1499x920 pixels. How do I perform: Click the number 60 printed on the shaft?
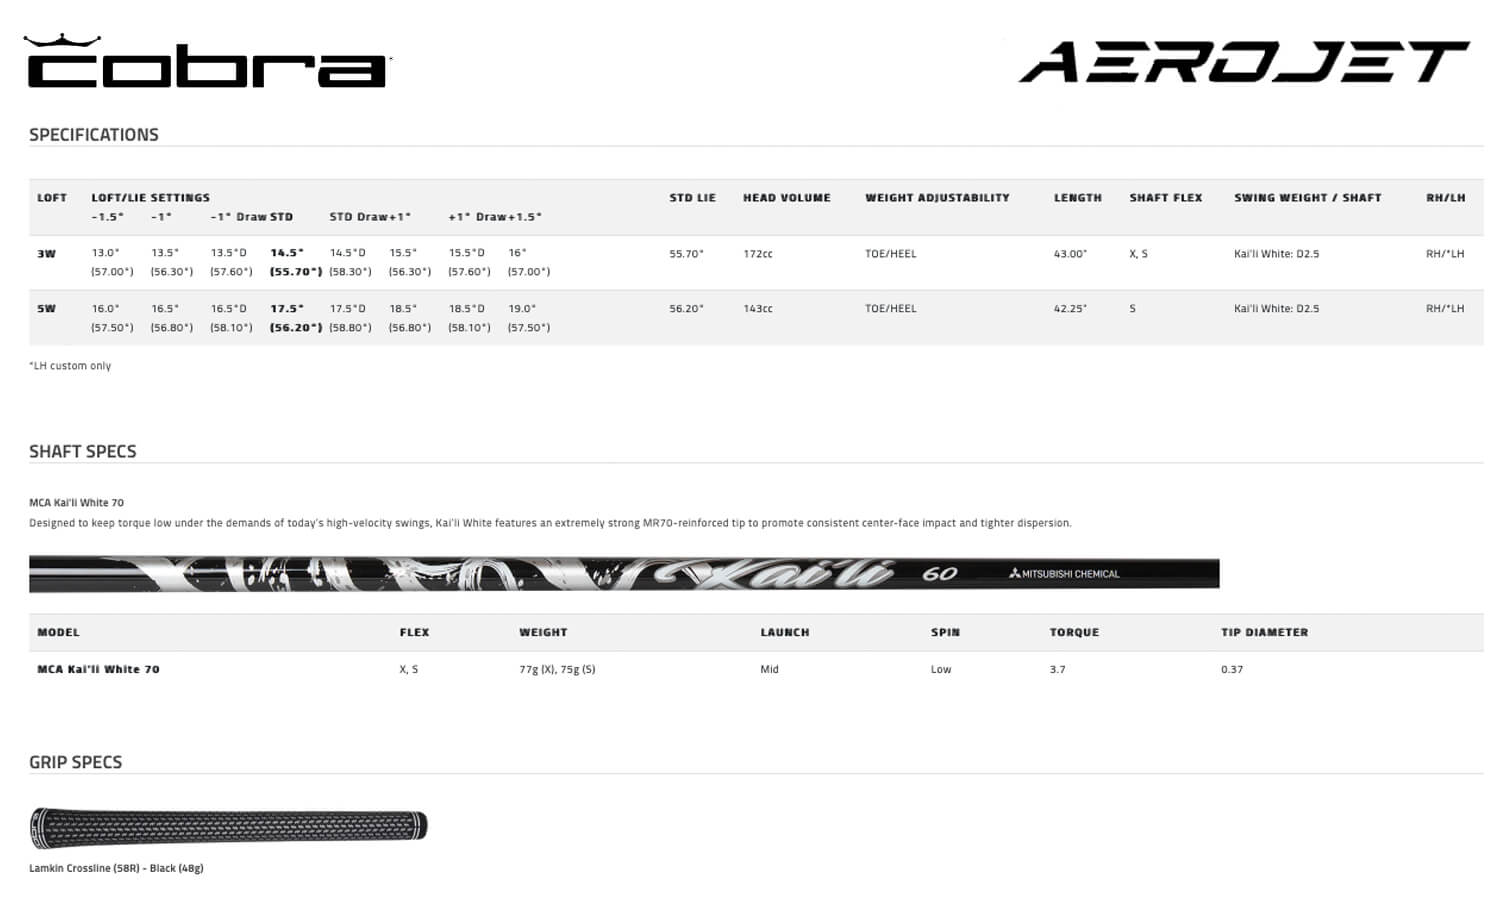(x=939, y=574)
